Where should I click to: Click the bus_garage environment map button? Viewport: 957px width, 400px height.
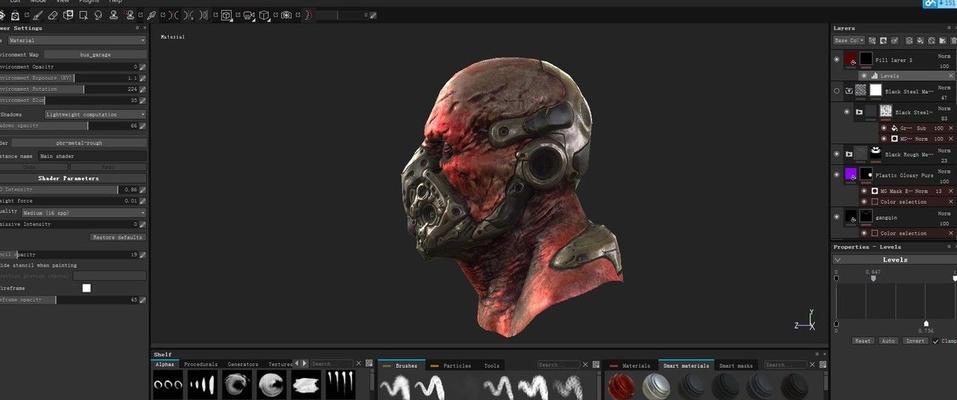[x=95, y=54]
